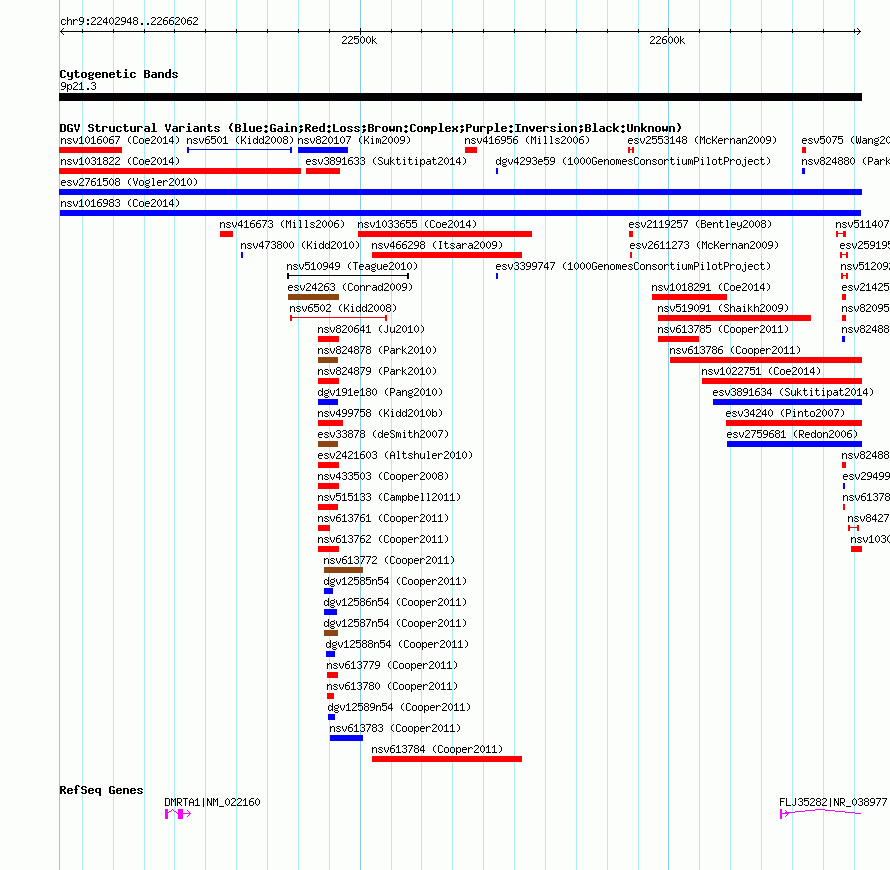Open esv24263 (Conrad2009) complex variant label
Screen dimensions: 890x870
pyautogui.click(x=350, y=287)
